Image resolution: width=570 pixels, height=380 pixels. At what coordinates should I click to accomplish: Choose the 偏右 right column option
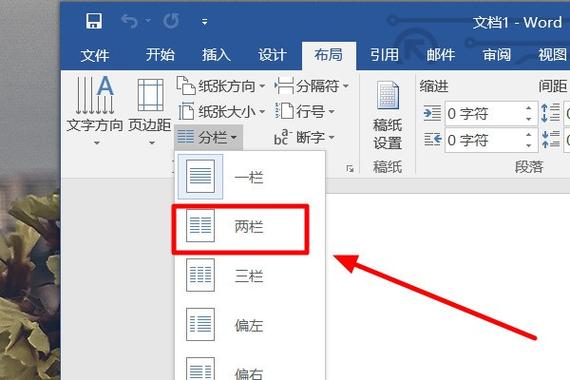250,368
